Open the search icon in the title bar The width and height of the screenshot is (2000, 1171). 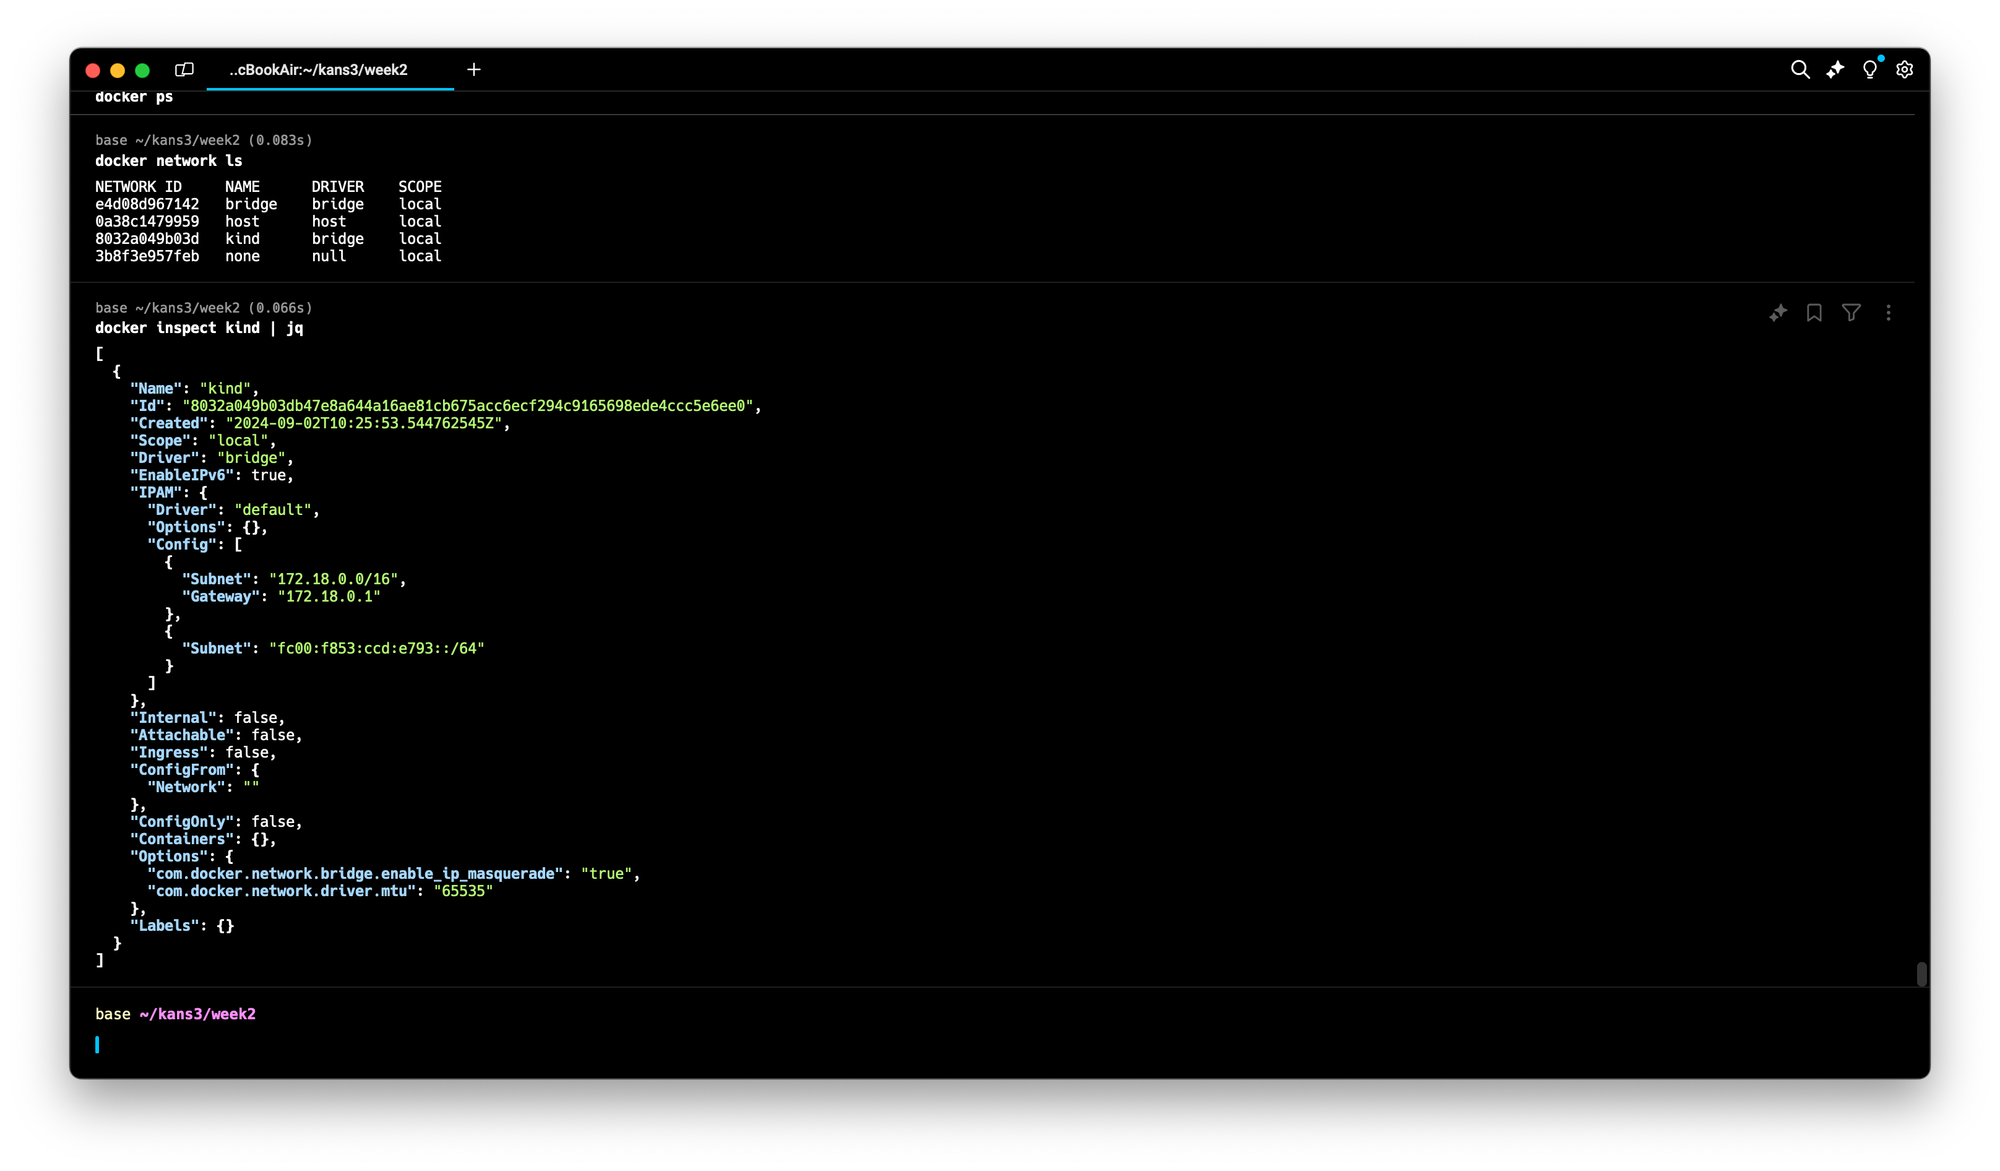1799,69
